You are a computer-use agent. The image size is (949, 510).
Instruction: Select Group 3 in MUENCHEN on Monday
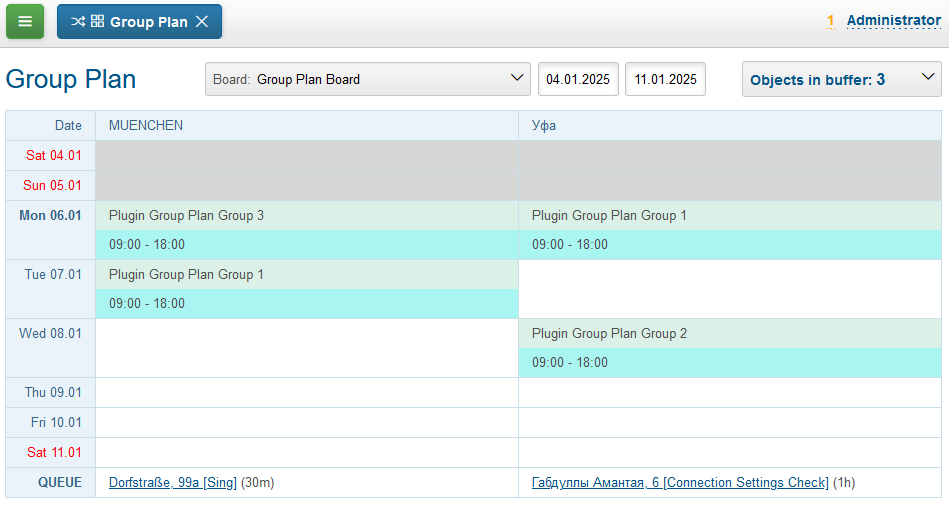click(x=186, y=215)
